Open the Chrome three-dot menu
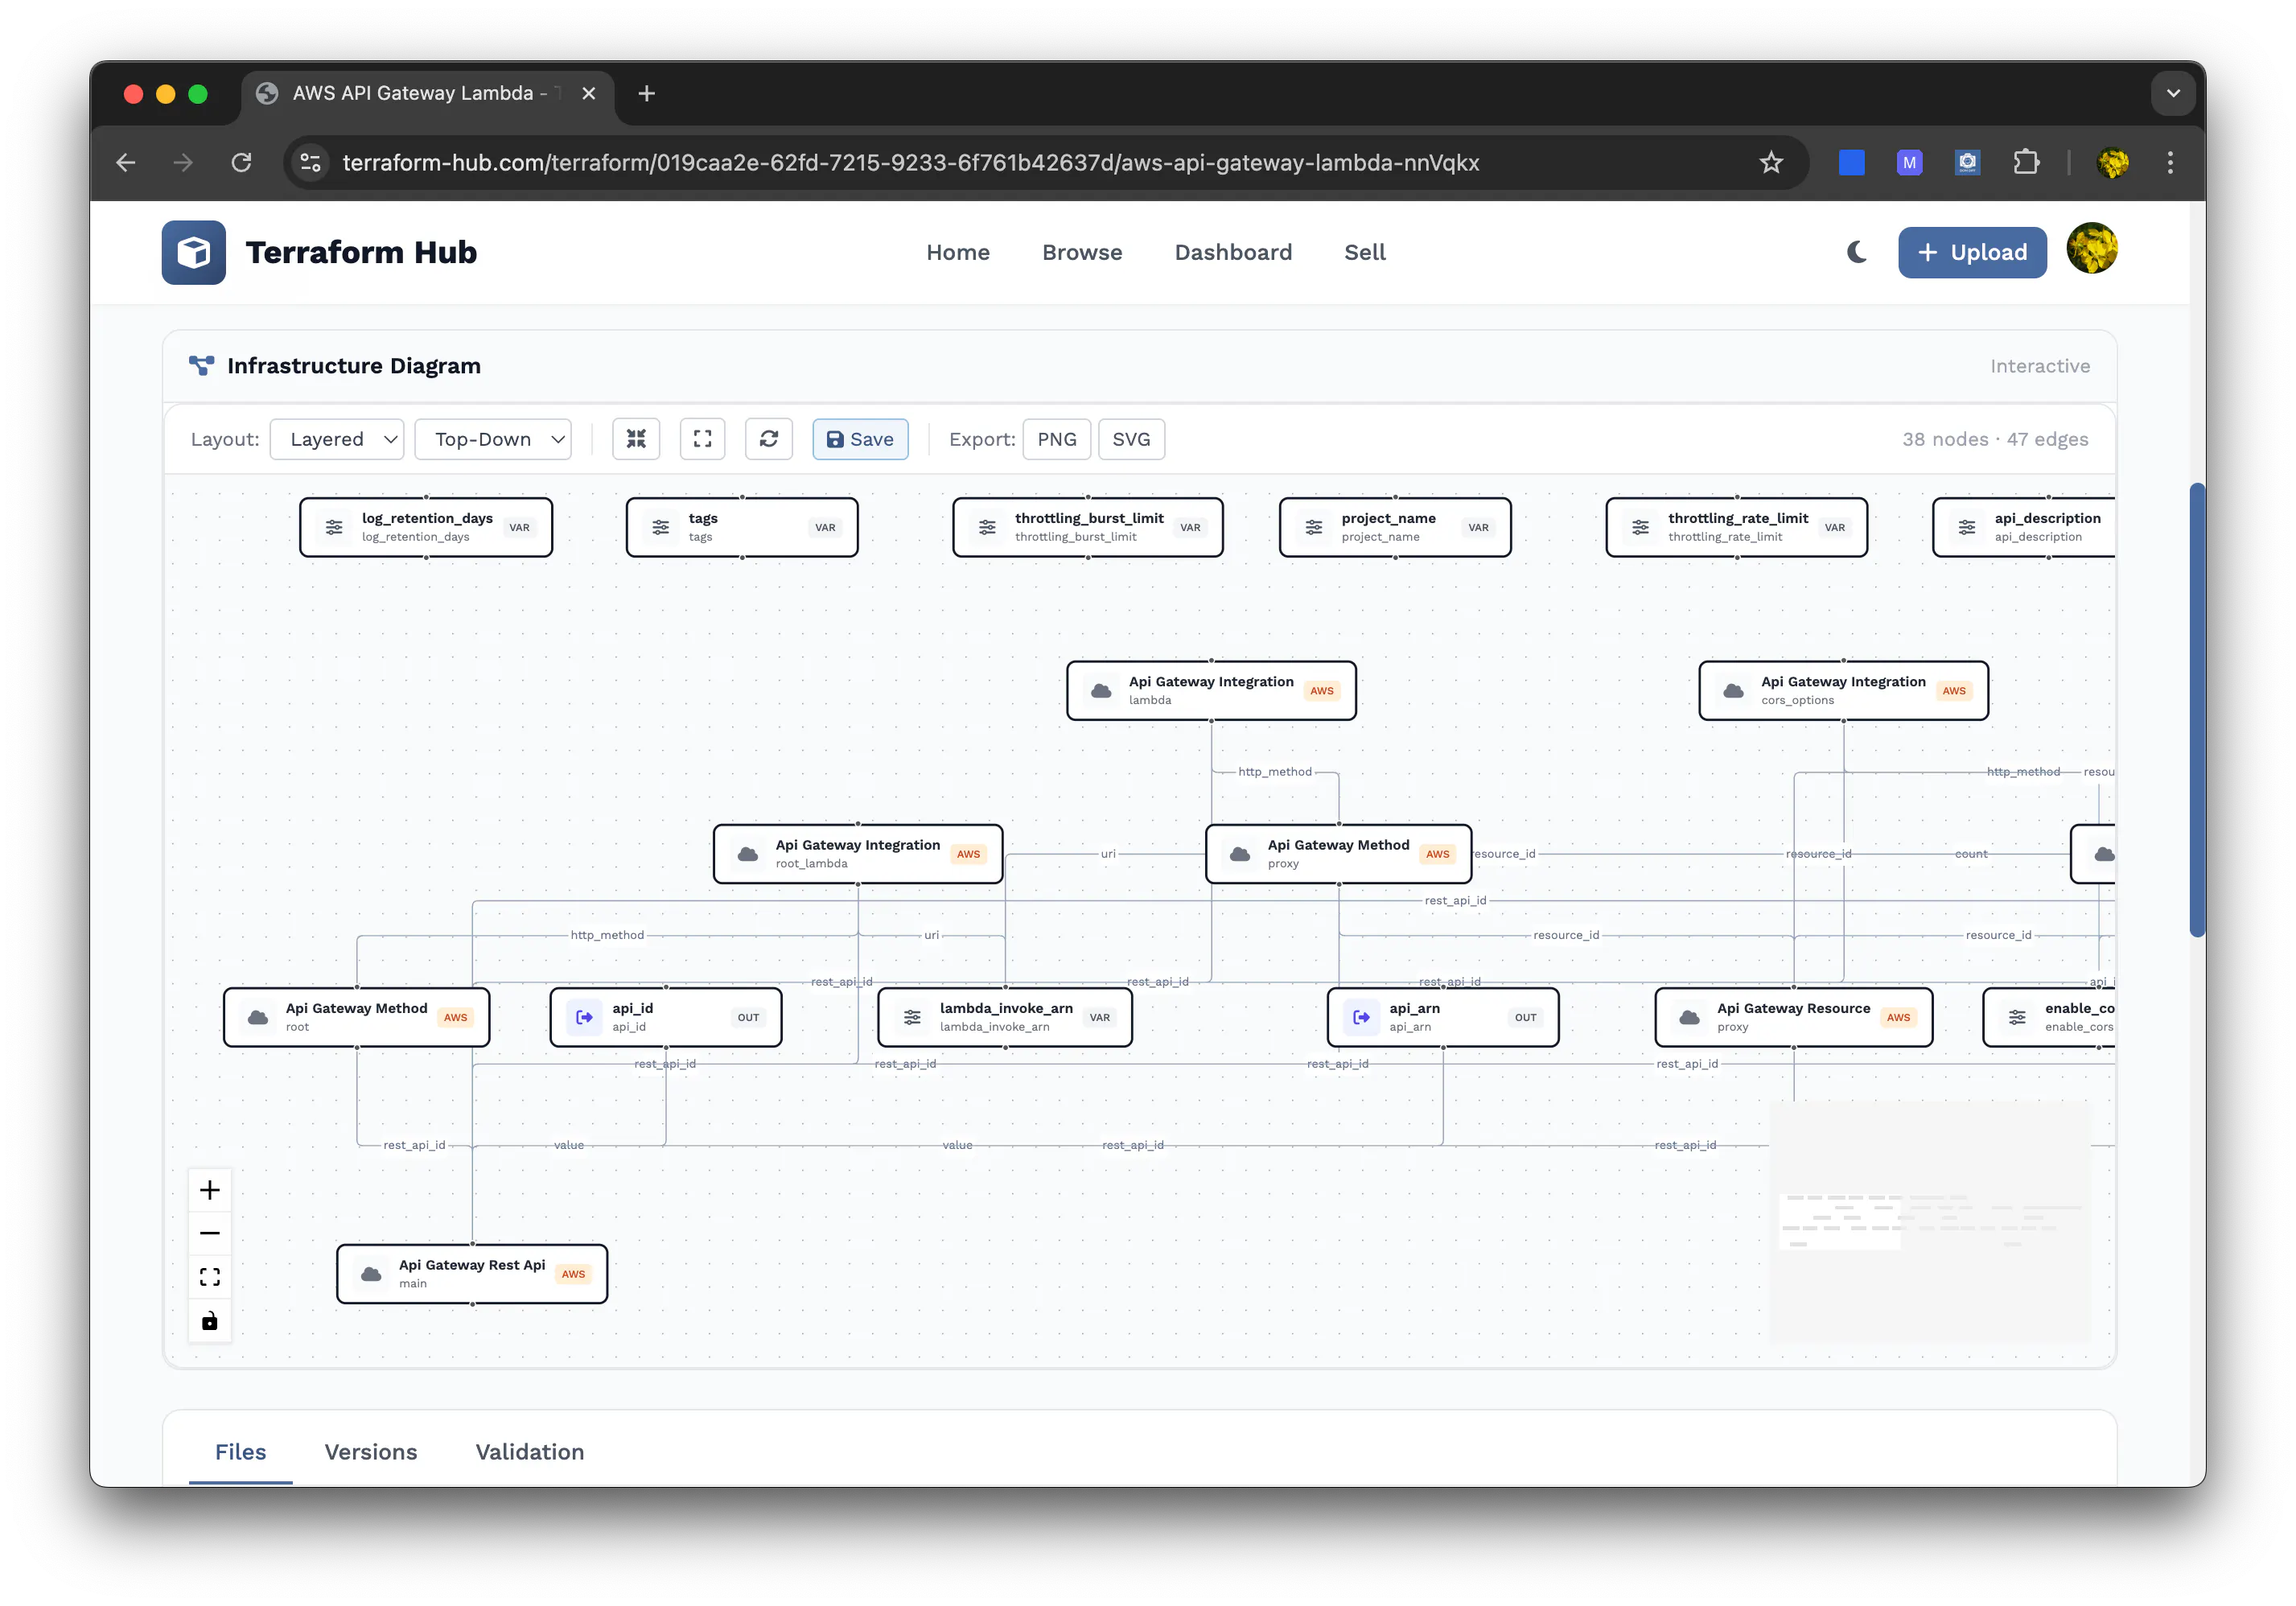This screenshot has height=1606, width=2296. [x=2170, y=162]
